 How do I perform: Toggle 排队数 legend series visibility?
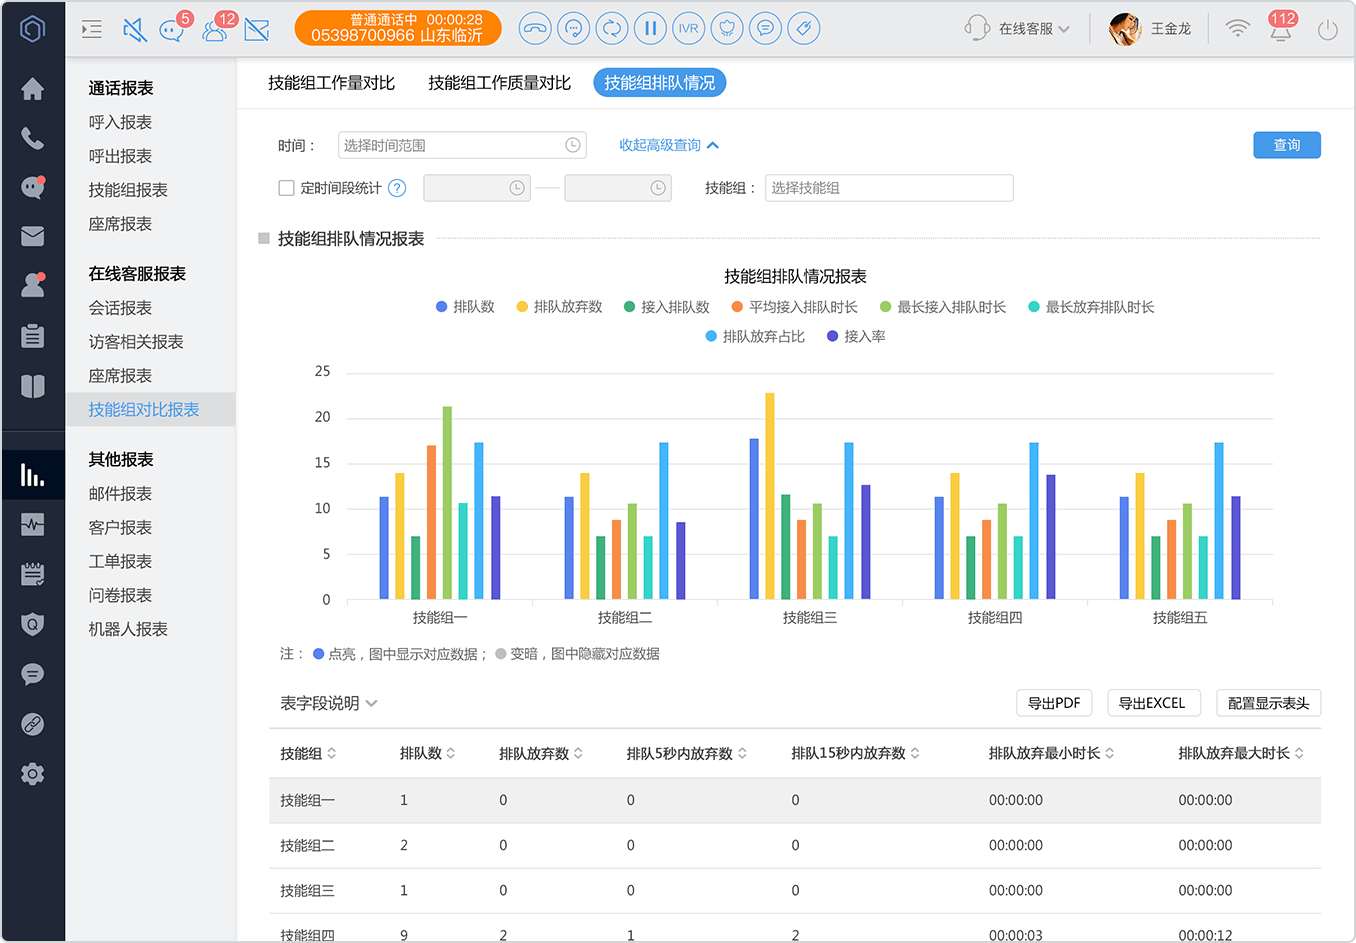click(x=465, y=307)
